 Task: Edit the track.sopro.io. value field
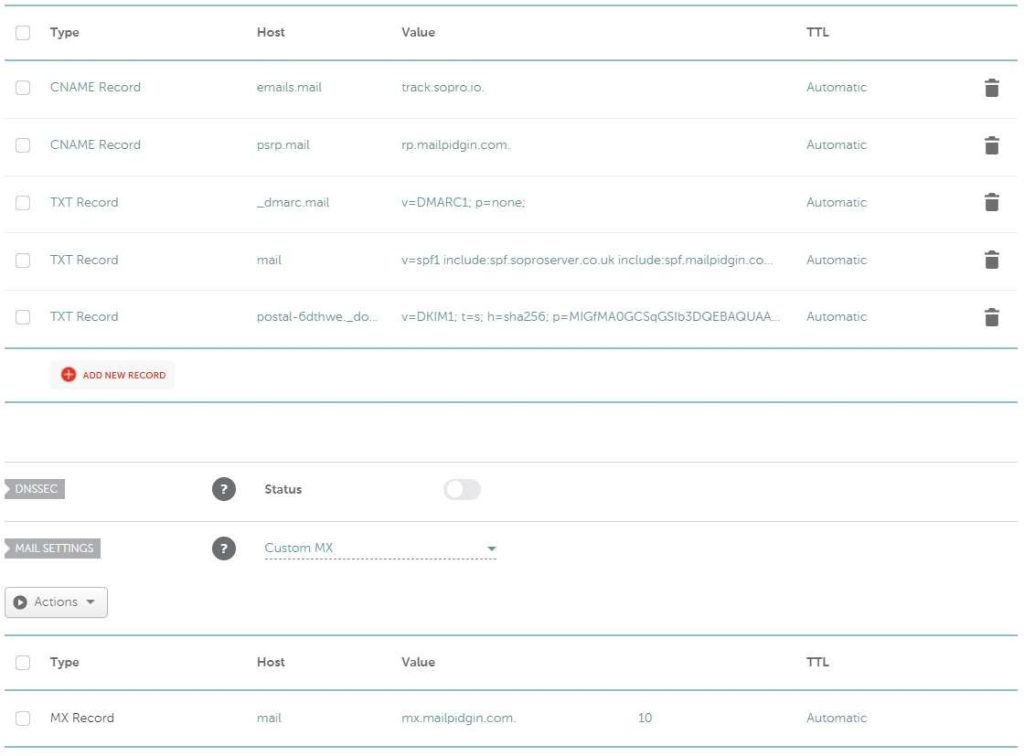[x=443, y=88]
